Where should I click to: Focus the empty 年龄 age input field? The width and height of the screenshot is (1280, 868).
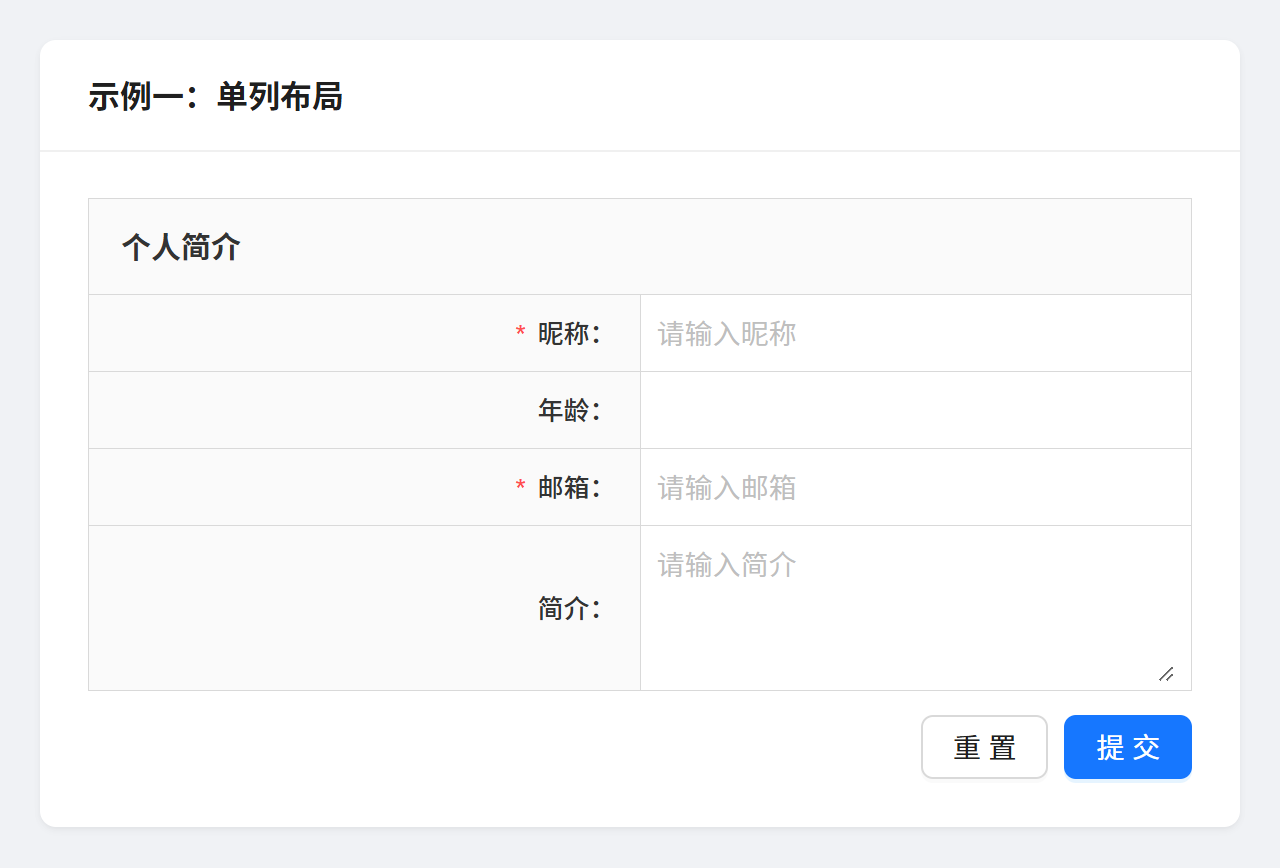coord(915,410)
